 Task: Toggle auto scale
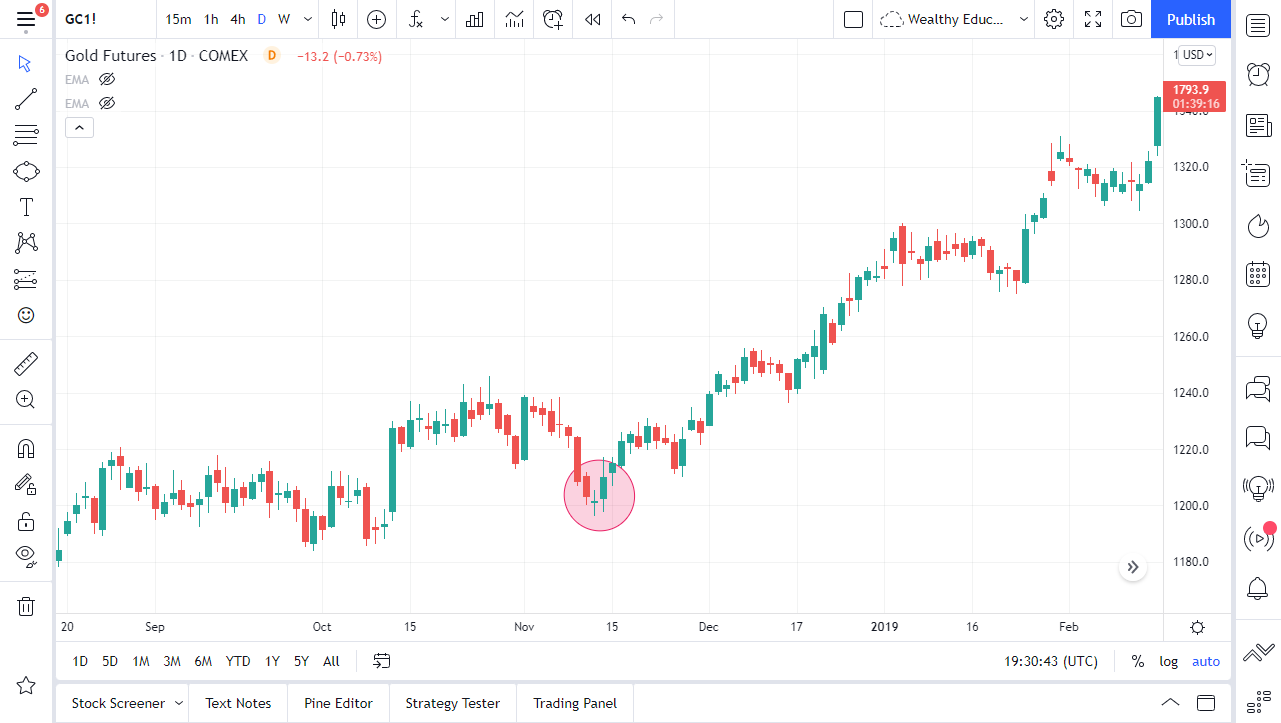coord(1206,661)
